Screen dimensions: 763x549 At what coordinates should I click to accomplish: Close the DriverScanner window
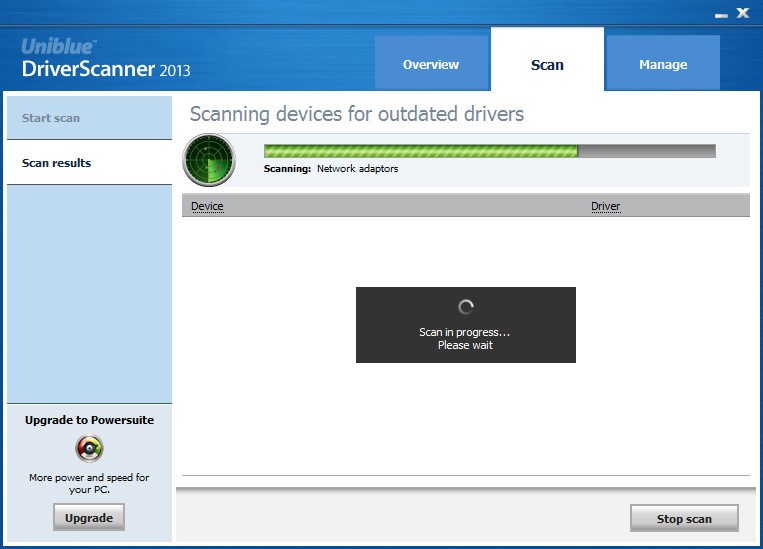(743, 13)
